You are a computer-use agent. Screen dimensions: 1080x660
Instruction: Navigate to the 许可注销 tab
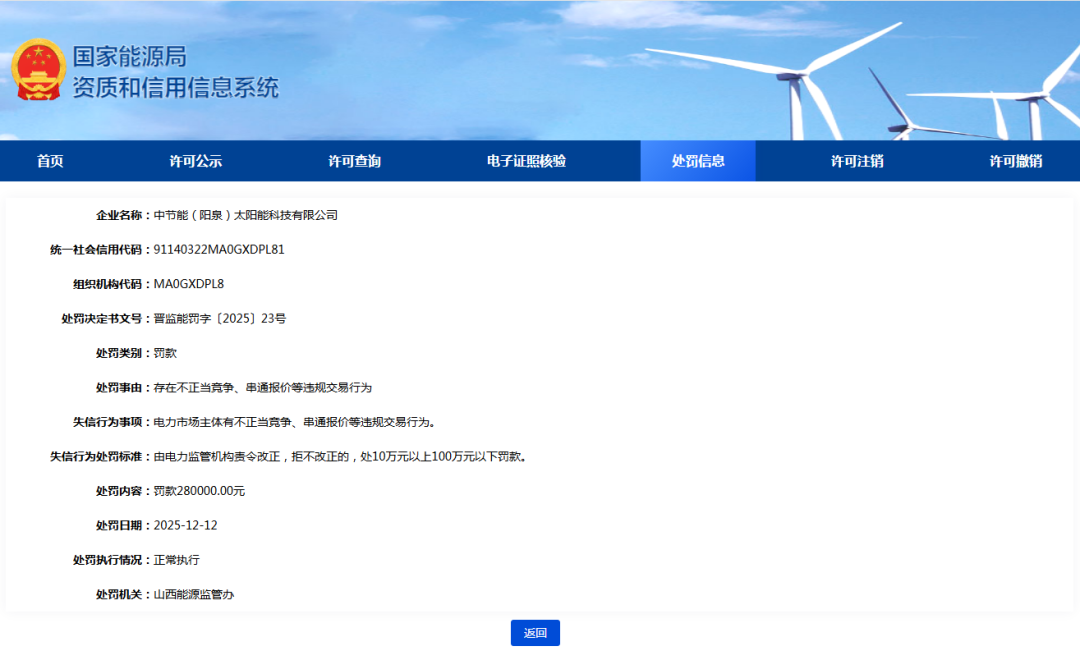[x=857, y=161]
